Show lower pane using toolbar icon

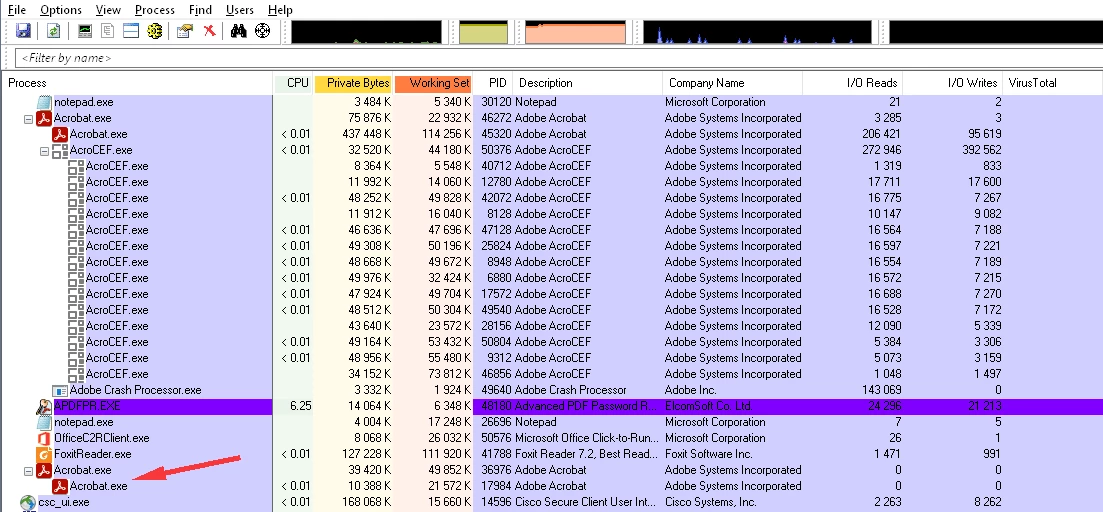click(131, 31)
